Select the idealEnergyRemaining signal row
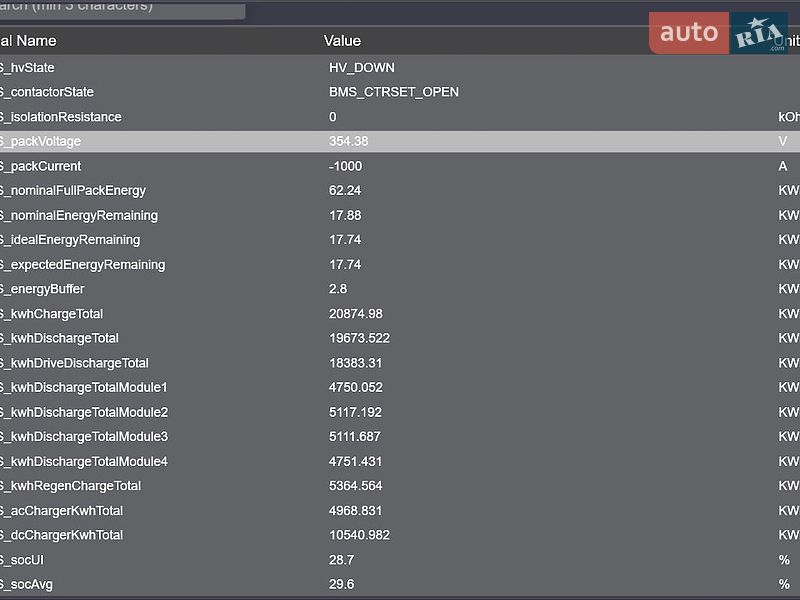 point(400,240)
